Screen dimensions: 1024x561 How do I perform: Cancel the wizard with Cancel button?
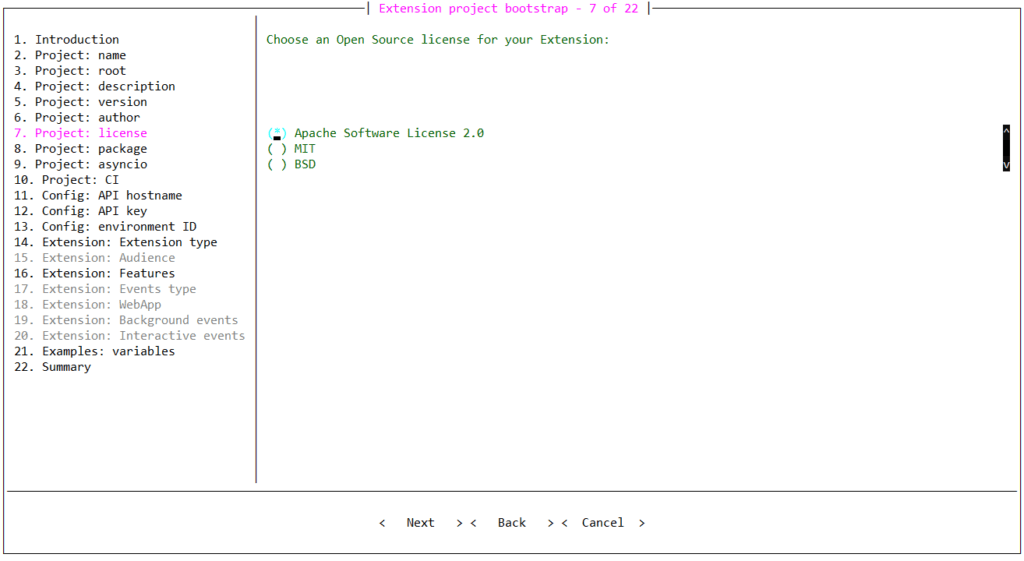[603, 522]
